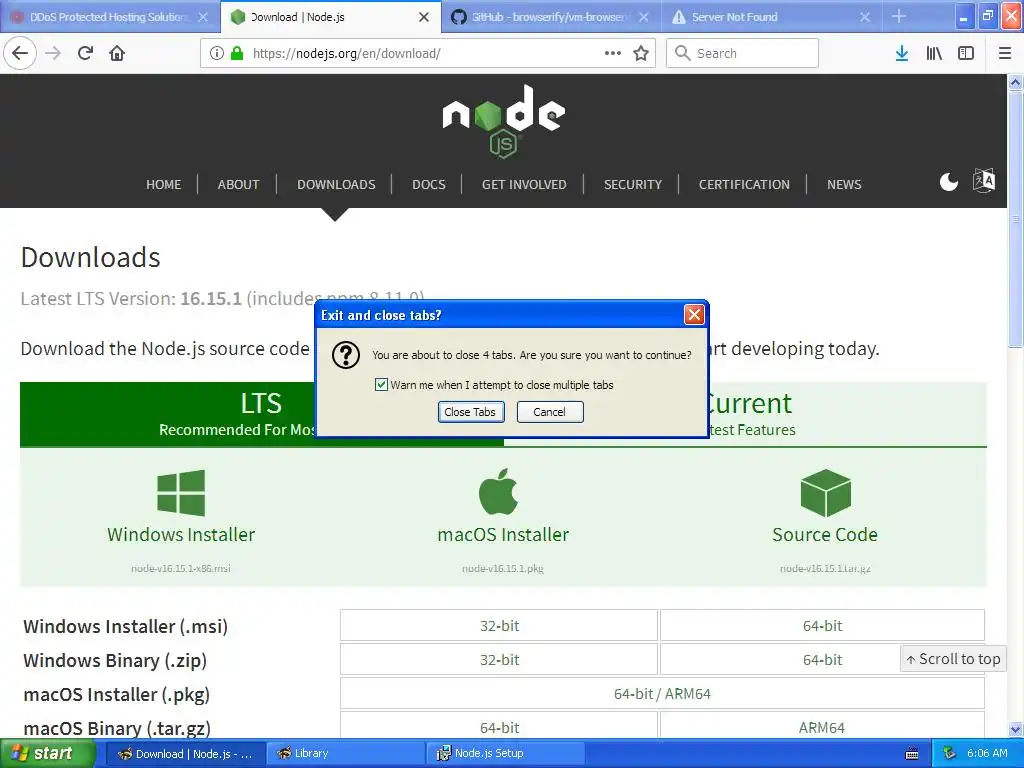Click Download Node.js taskbar button

coord(185,753)
